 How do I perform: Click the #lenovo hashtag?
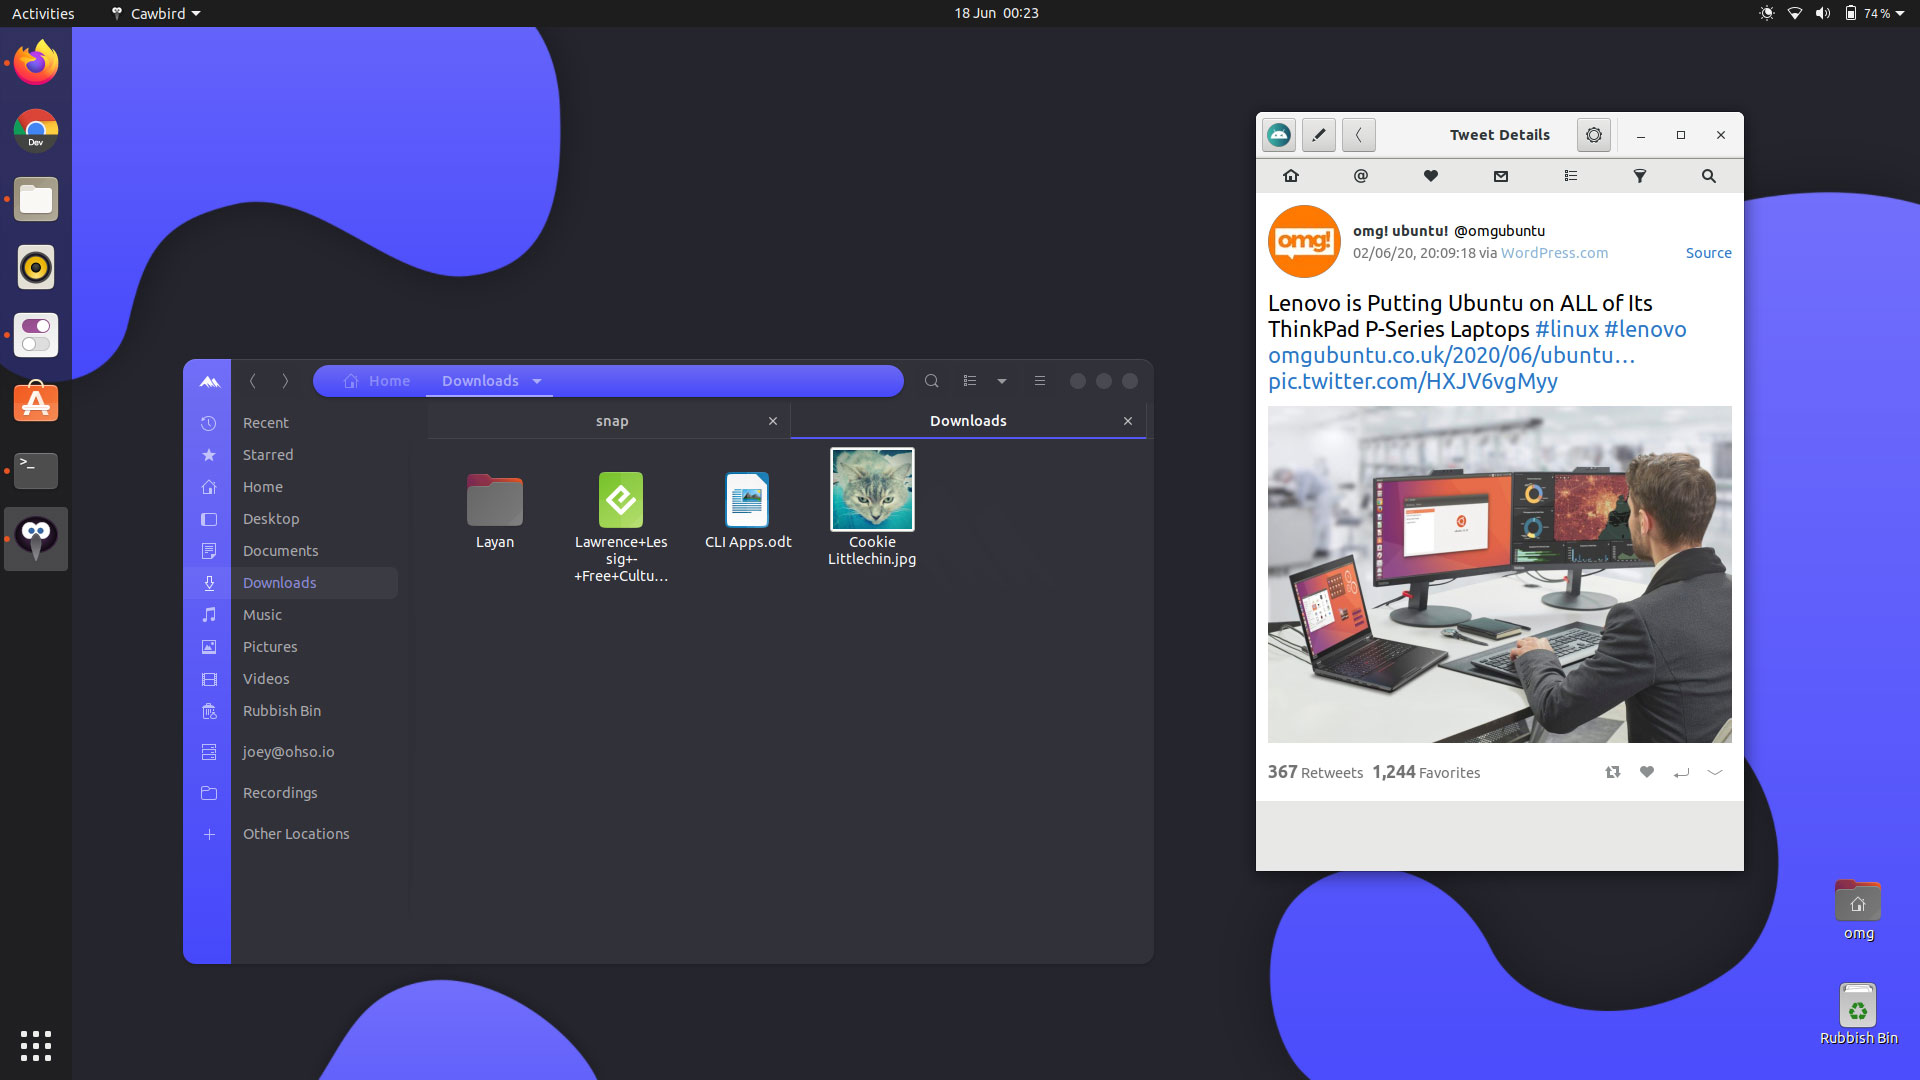pos(1645,329)
